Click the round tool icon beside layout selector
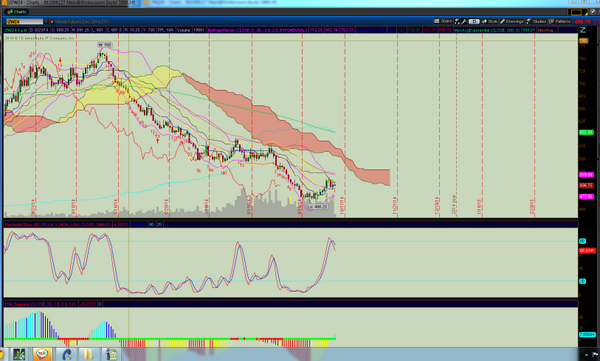Image resolution: width=600 pixels, height=361 pixels. 593,12
